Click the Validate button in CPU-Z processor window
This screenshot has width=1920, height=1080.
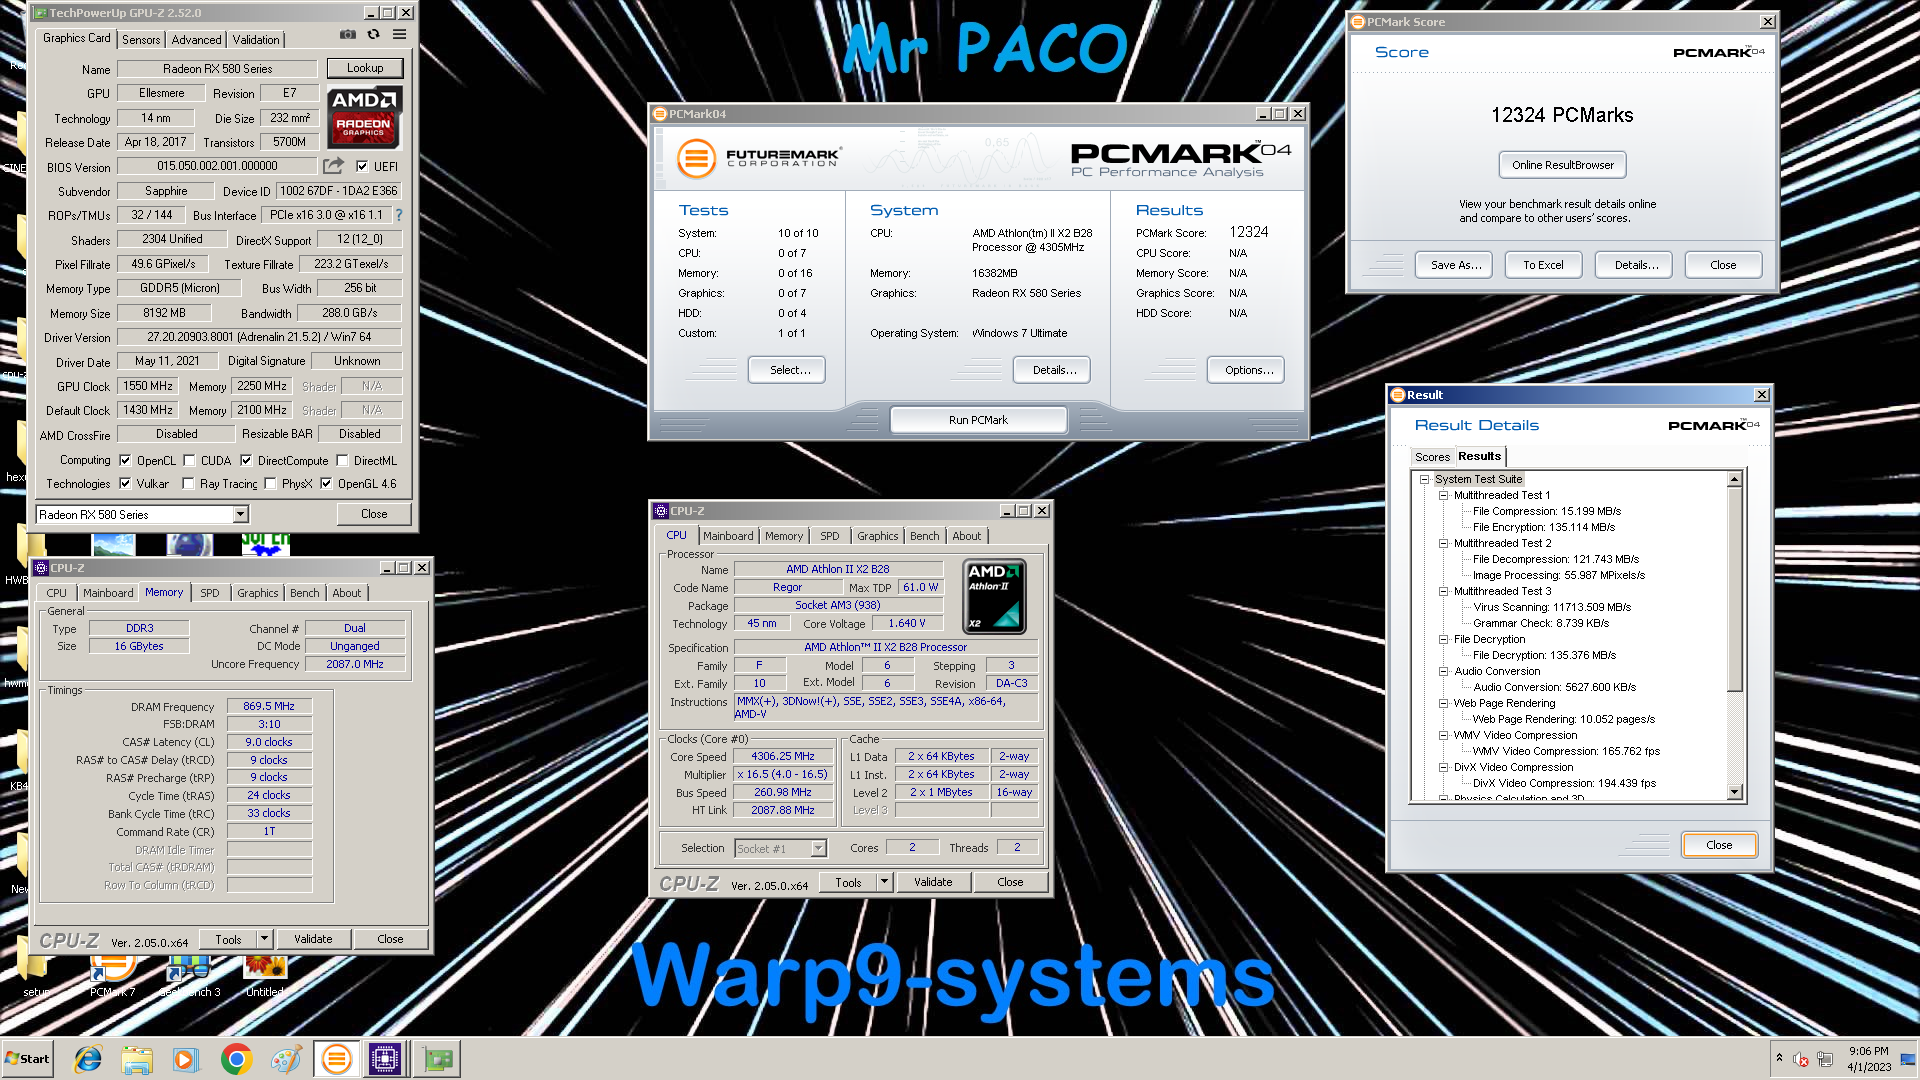pyautogui.click(x=933, y=882)
